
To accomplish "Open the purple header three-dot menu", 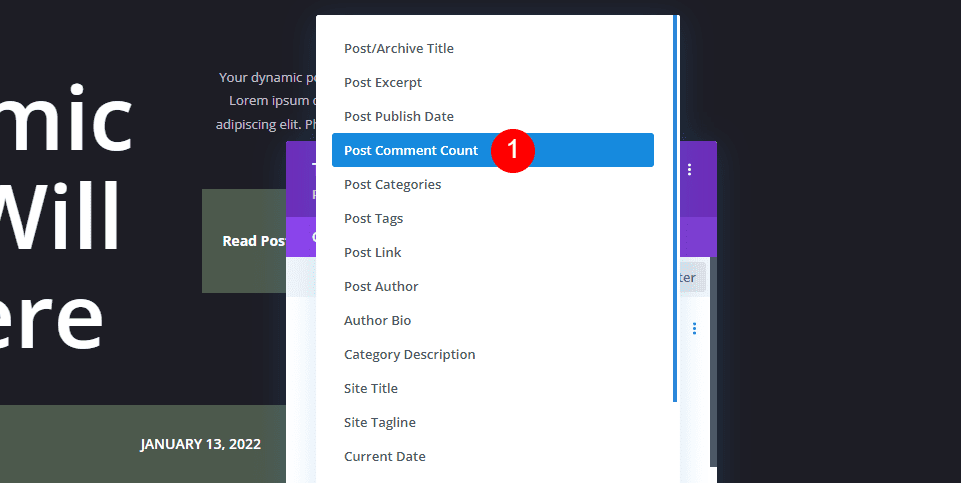I will 690,170.
